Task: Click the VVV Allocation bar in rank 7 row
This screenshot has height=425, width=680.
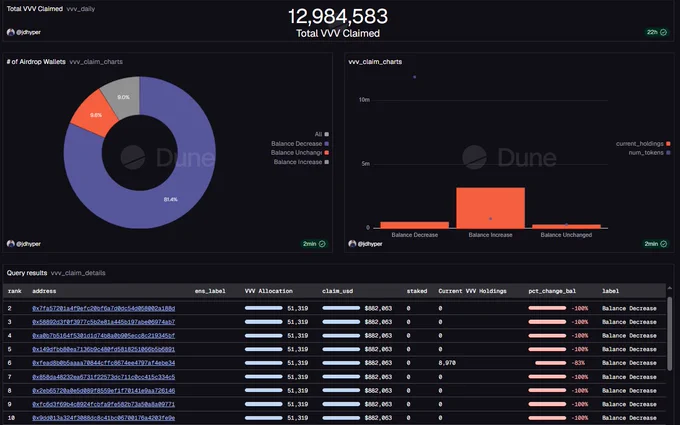Action: click(x=263, y=377)
